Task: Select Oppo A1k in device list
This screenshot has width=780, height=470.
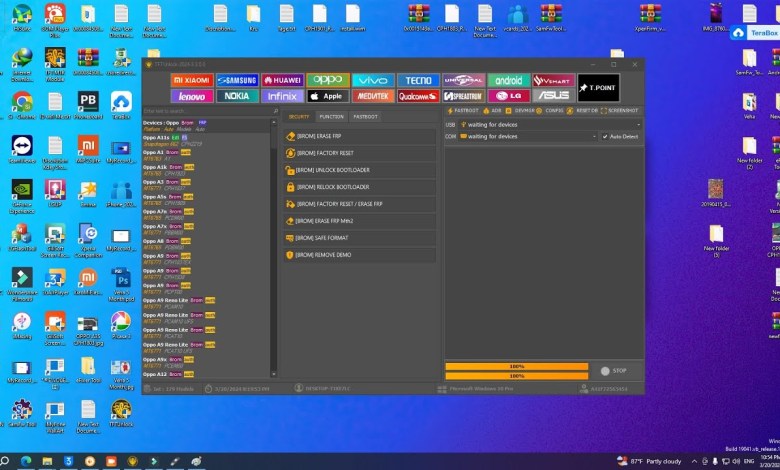Action: 206,170
